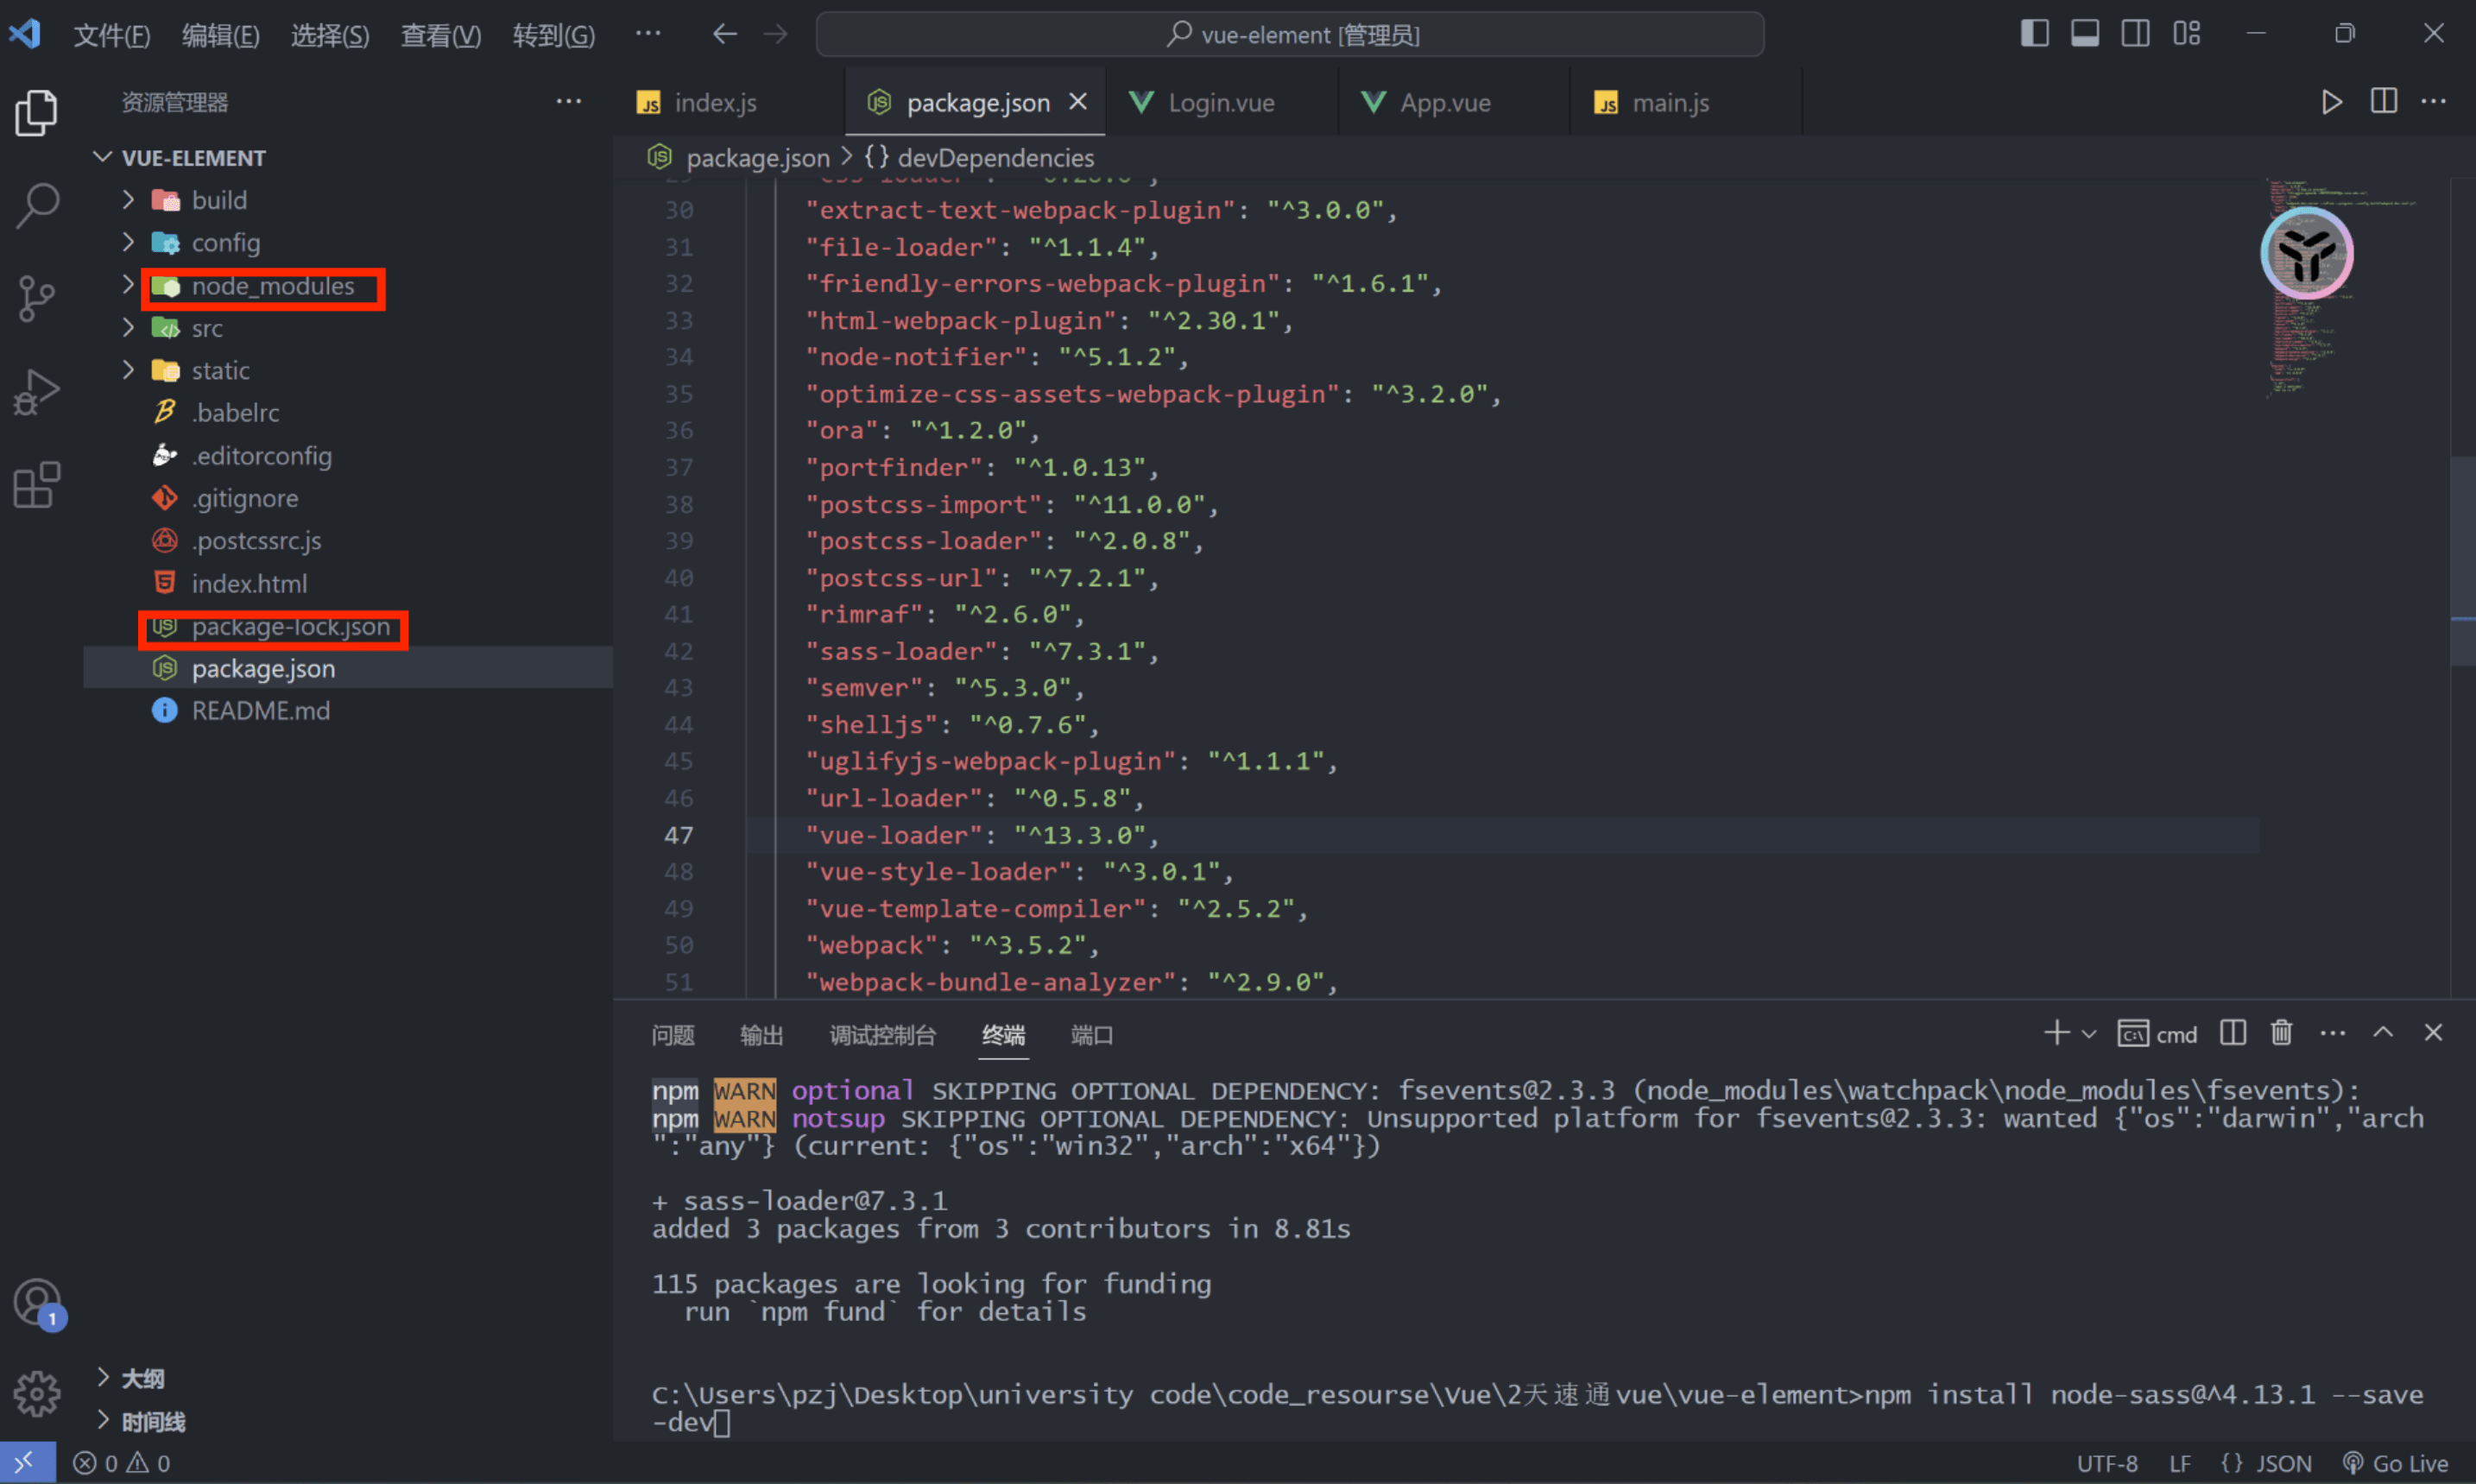Screen dimensions: 2476x1484
Task: Toggle the secondary sidebar
Action: pyautogui.click(x=2136, y=33)
